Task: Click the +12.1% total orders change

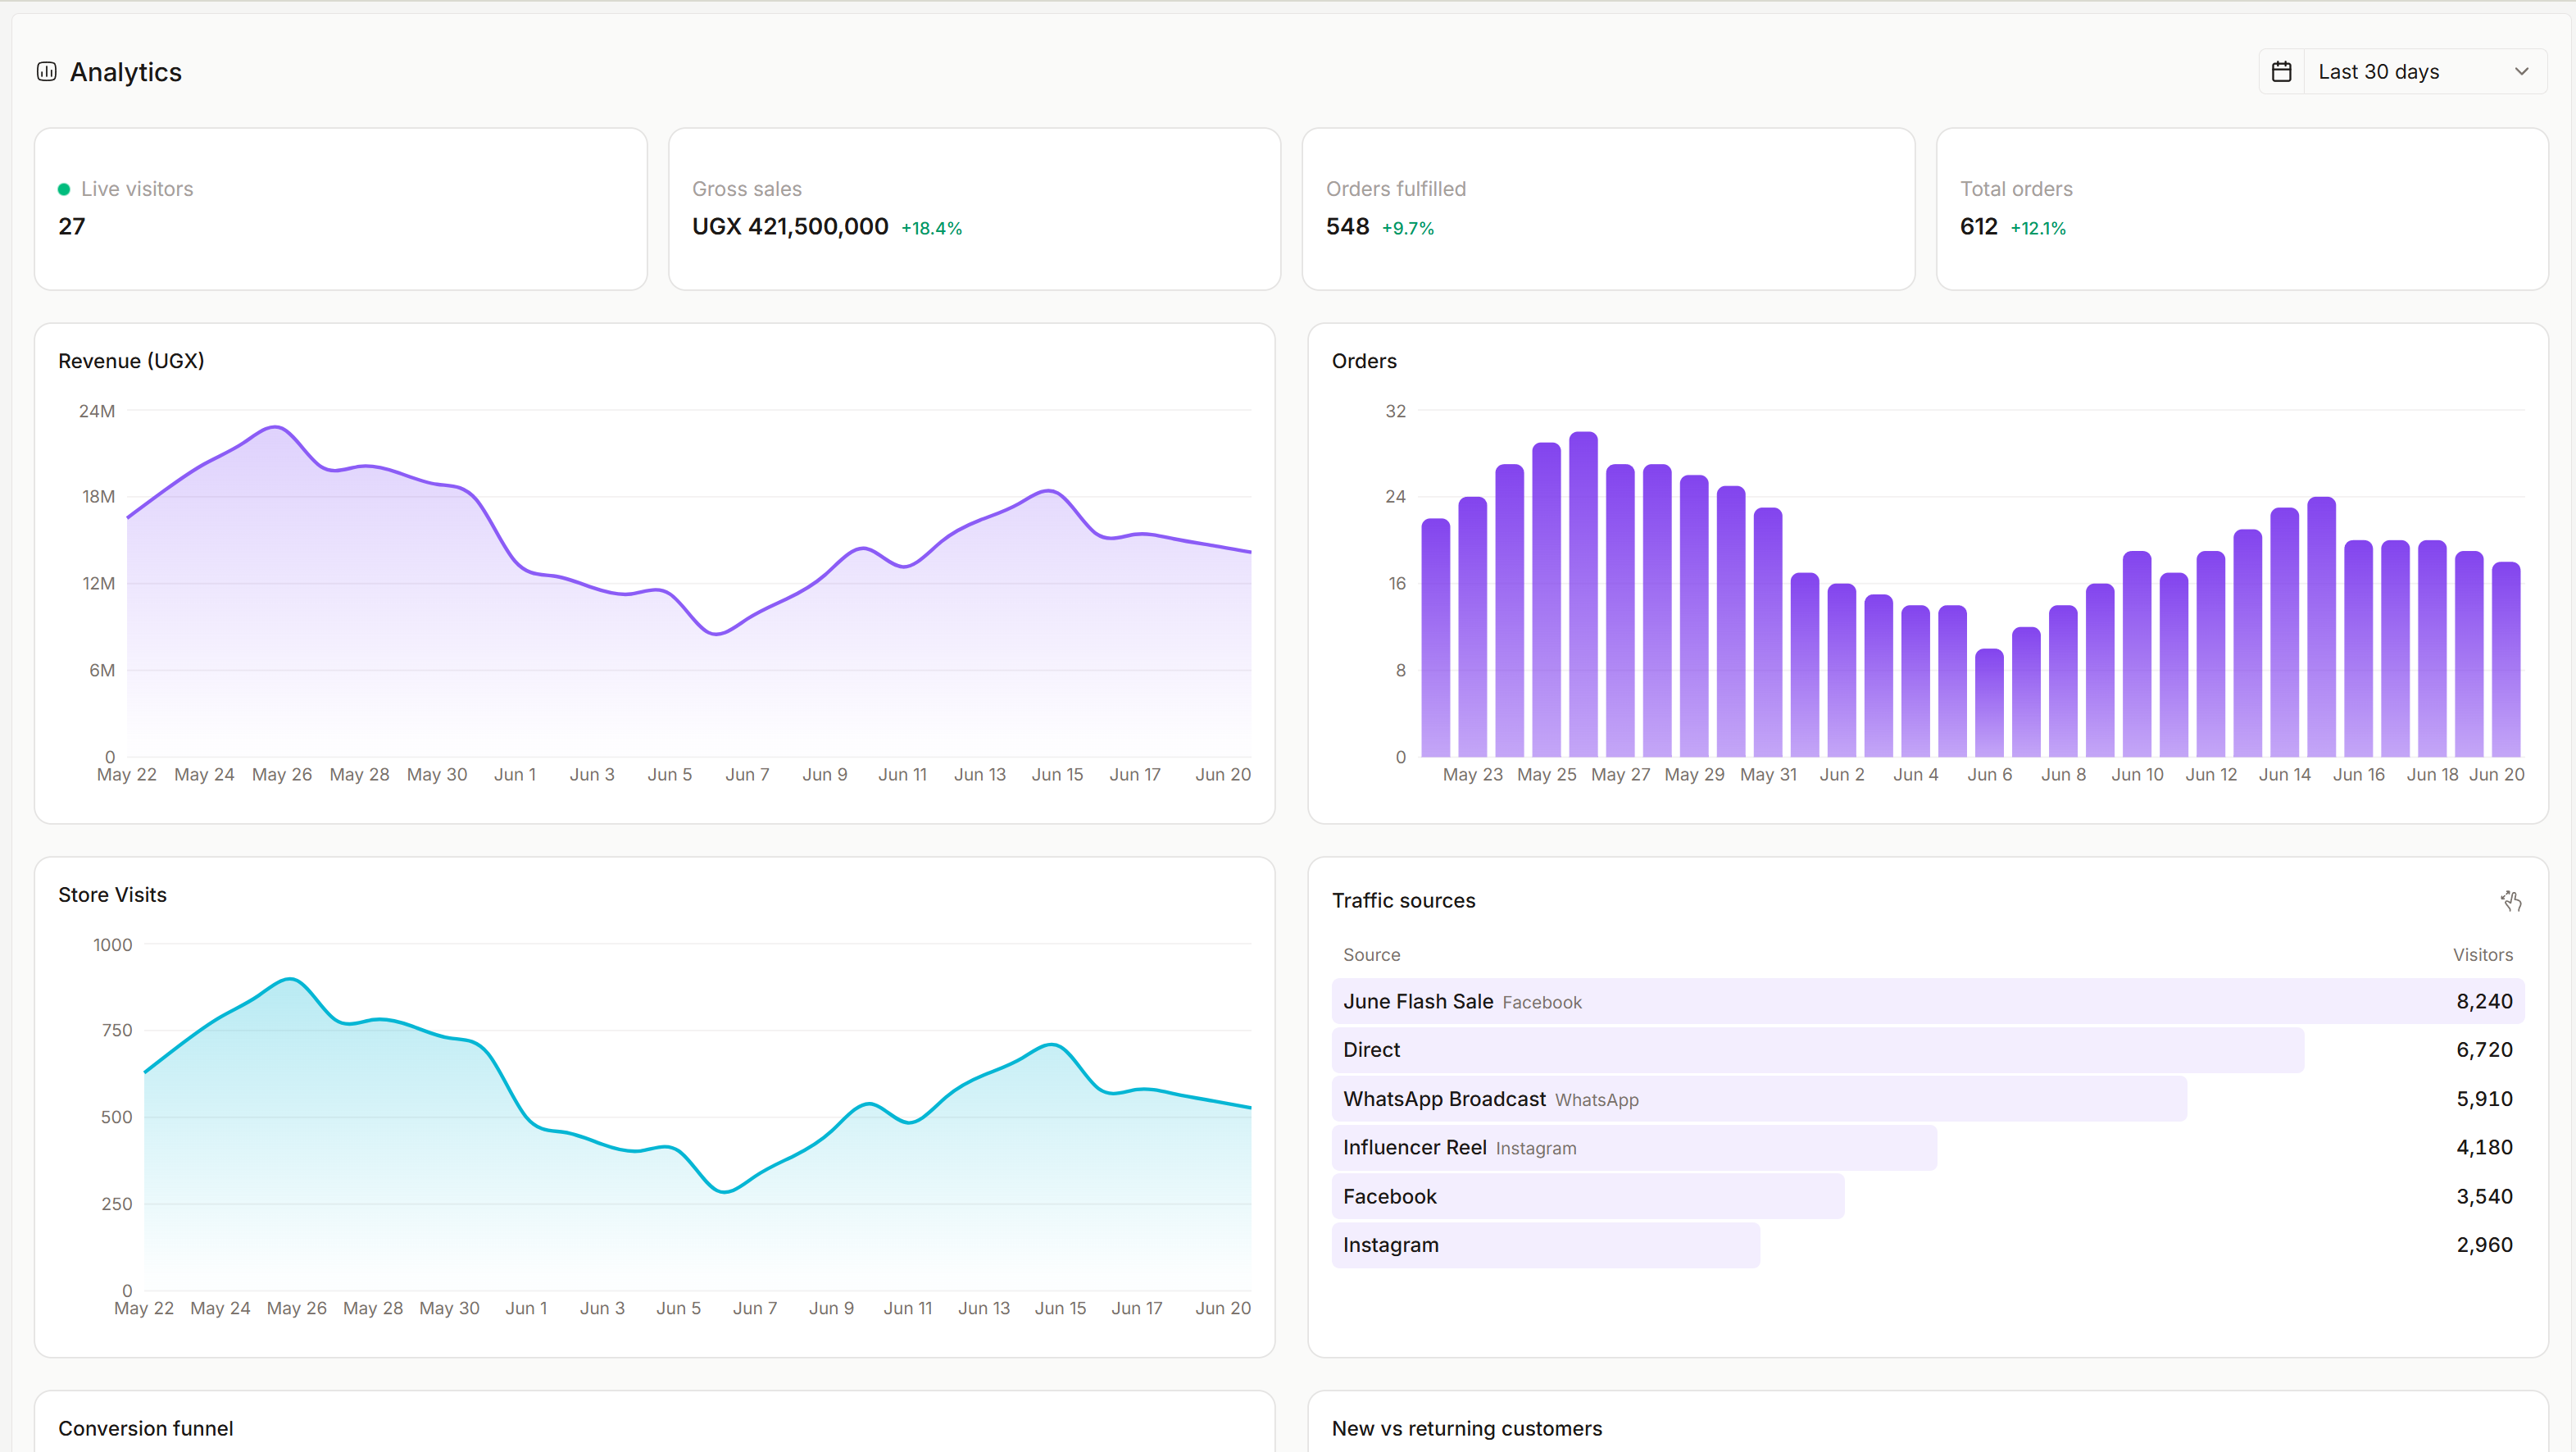Action: [2037, 228]
